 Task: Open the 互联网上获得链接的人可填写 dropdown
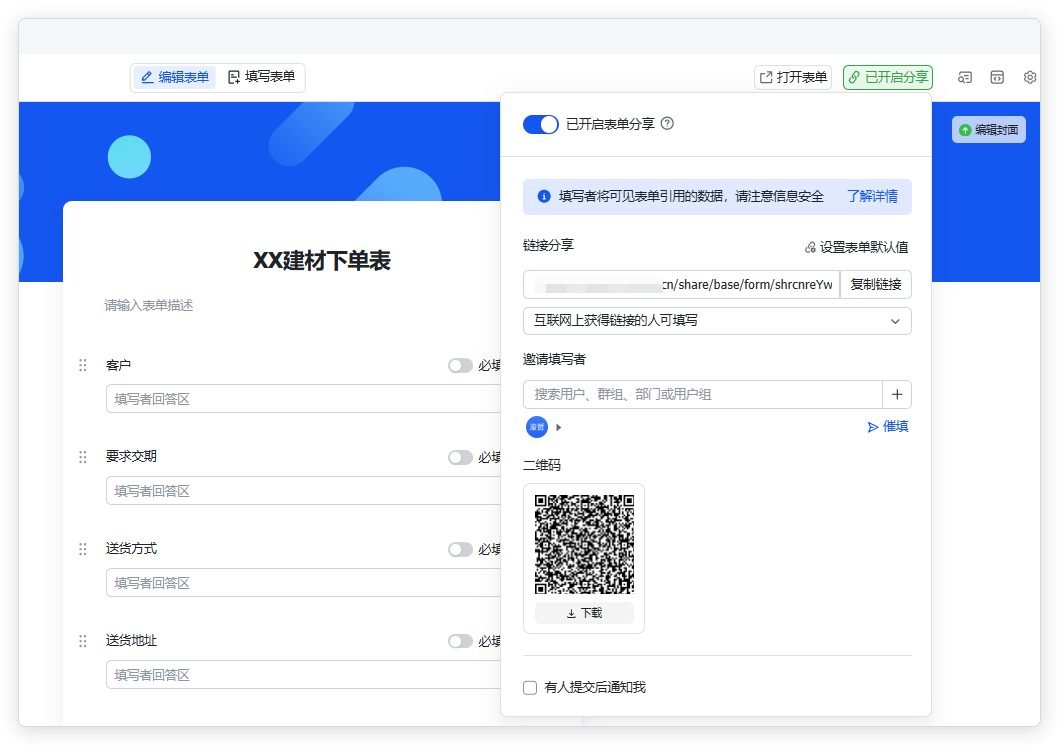(717, 321)
